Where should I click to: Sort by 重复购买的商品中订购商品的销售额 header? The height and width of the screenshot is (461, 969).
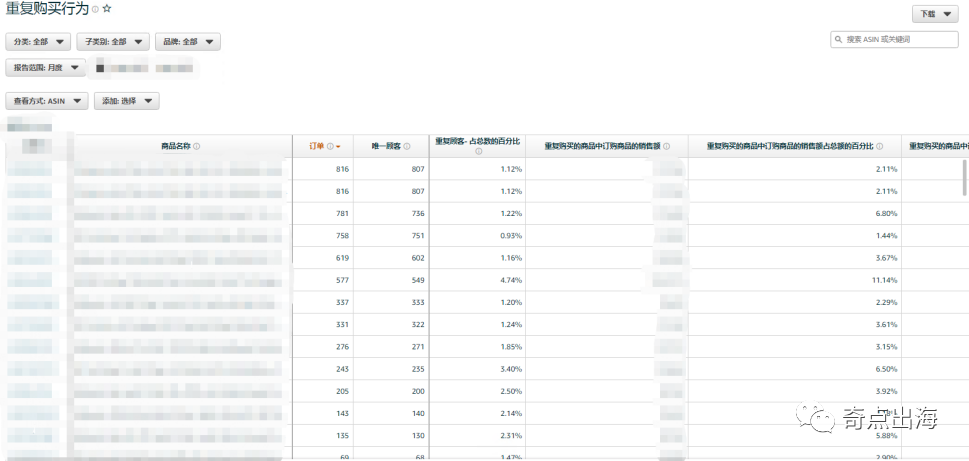[602, 146]
